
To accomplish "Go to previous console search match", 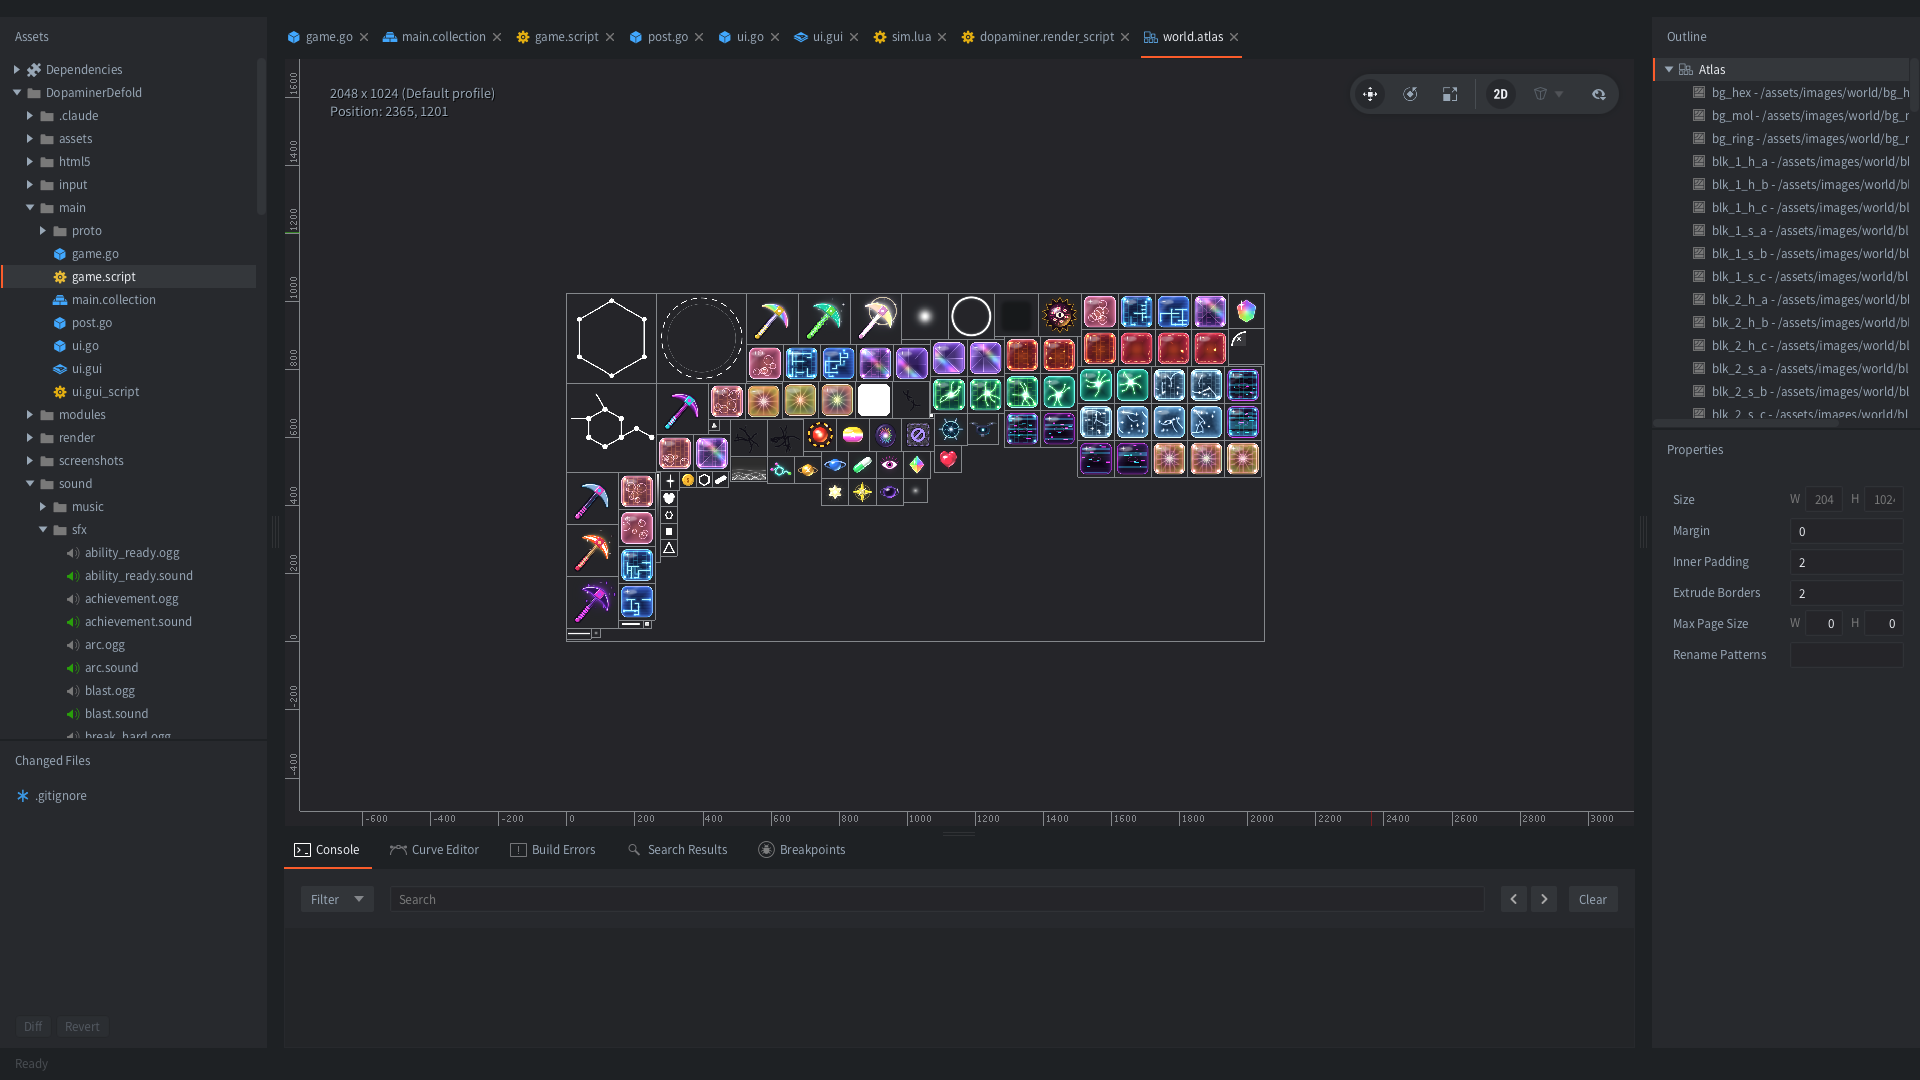I will (x=1513, y=899).
